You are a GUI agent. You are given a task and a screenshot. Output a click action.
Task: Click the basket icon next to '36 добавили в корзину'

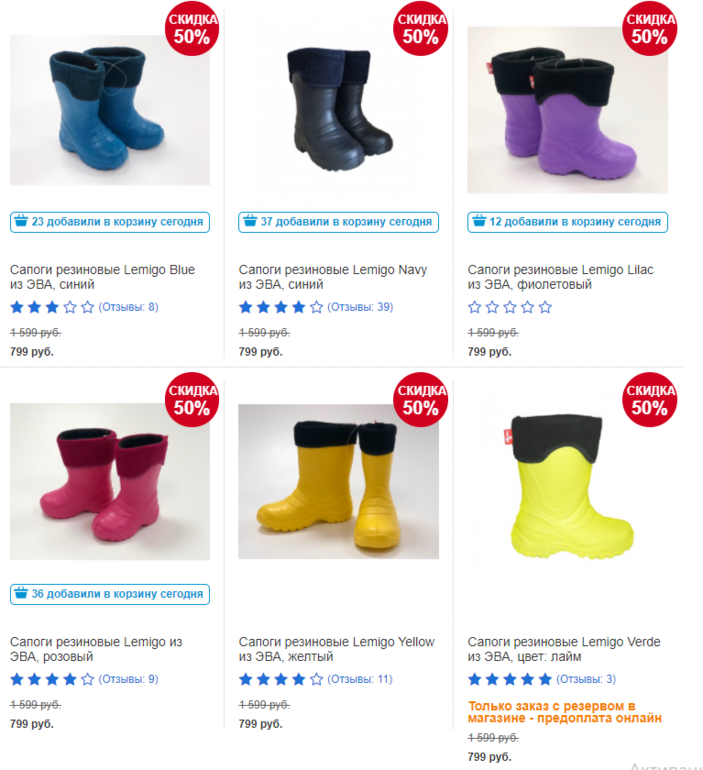click(x=21, y=593)
